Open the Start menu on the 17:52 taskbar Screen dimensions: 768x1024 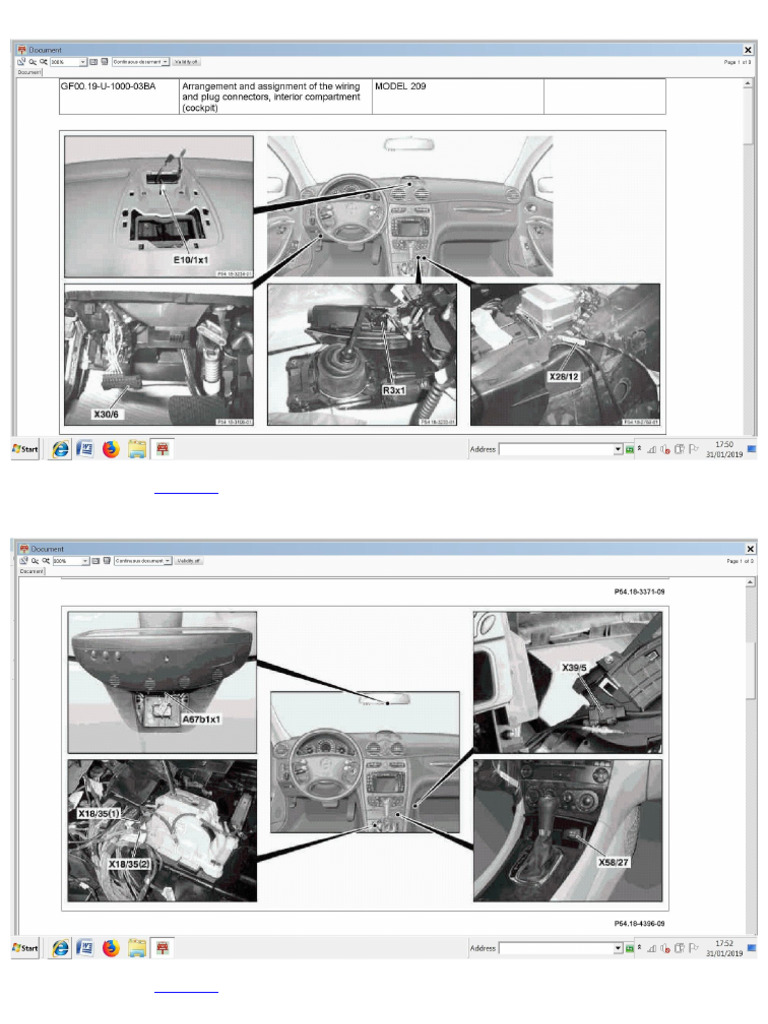pos(25,948)
